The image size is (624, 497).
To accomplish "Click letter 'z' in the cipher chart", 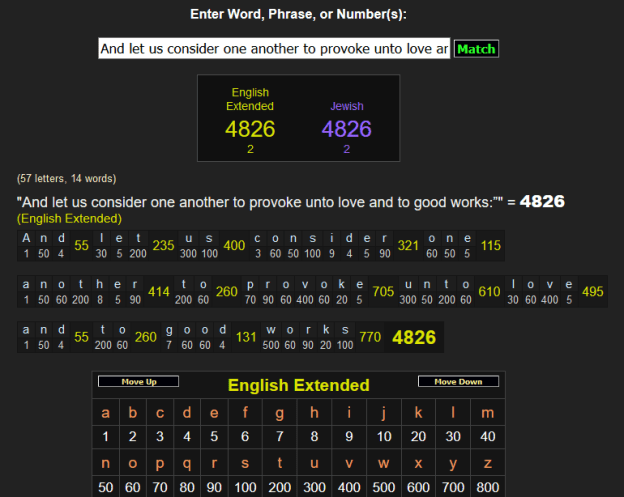I will click(x=487, y=463).
